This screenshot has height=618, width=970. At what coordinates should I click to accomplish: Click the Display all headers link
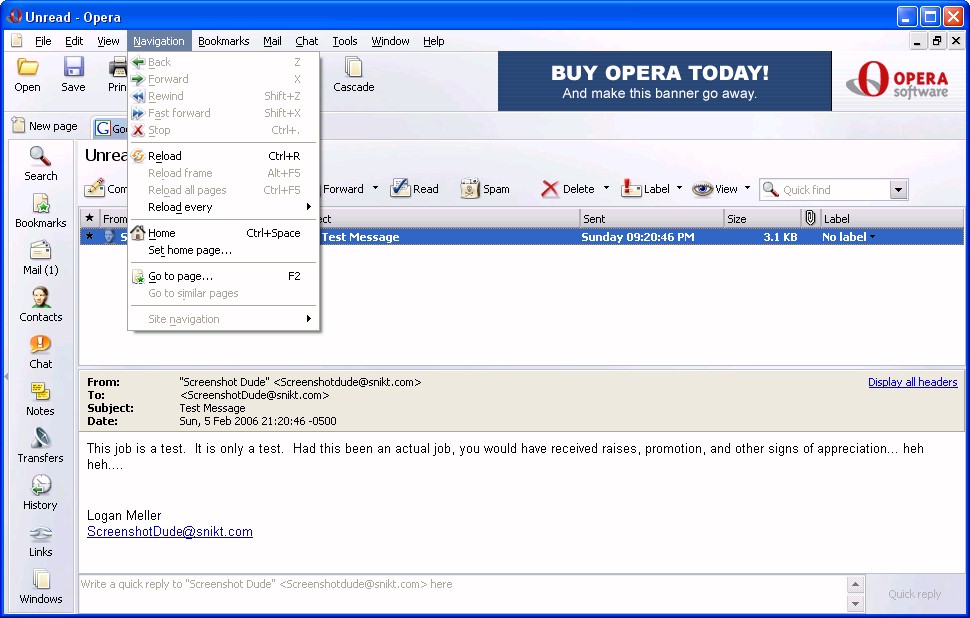[912, 382]
